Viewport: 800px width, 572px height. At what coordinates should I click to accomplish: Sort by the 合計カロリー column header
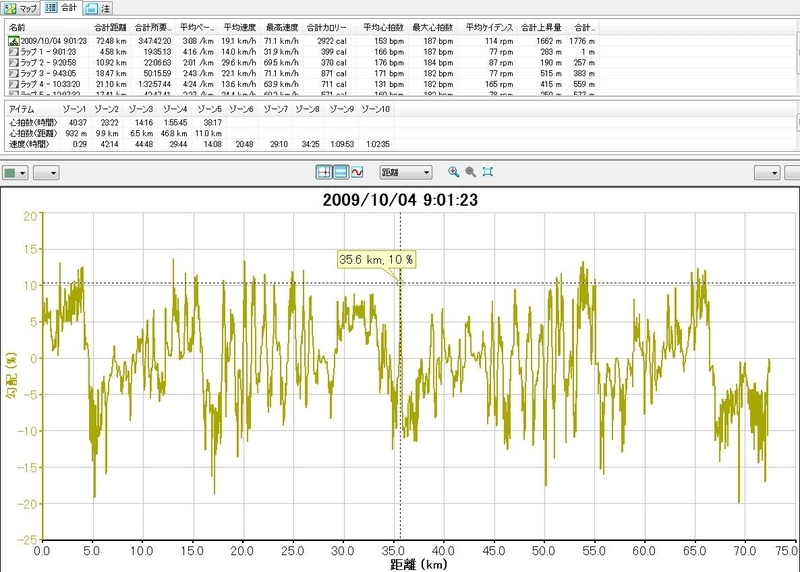click(326, 28)
